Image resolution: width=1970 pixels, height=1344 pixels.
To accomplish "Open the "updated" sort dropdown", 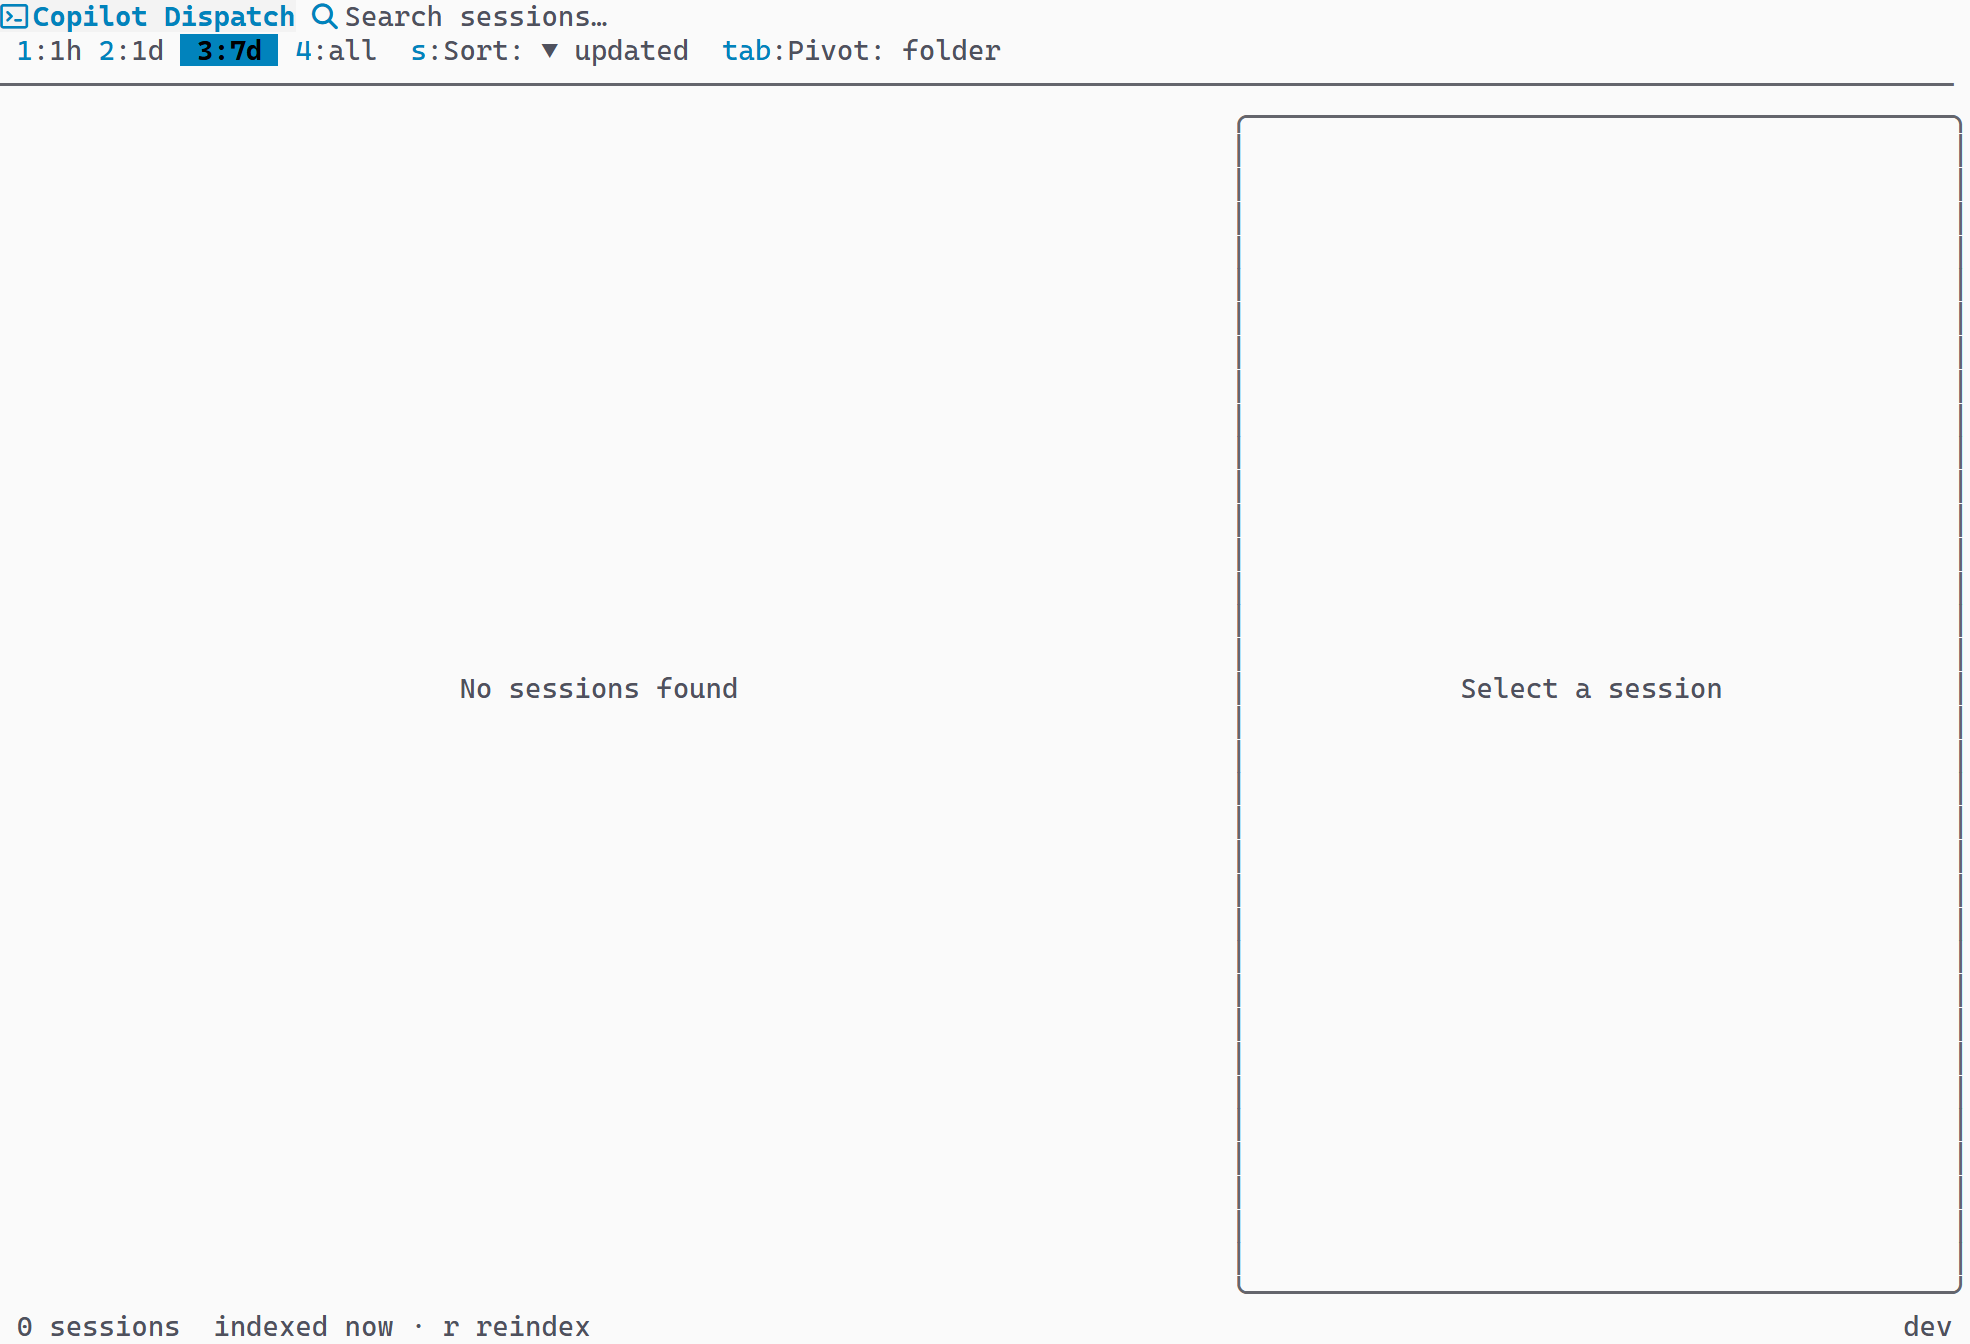I will 630,51.
